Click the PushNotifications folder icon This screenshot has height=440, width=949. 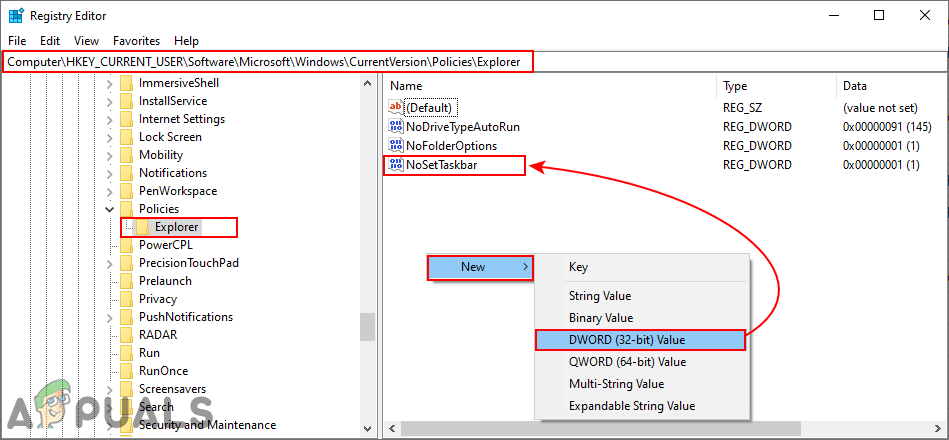click(126, 317)
